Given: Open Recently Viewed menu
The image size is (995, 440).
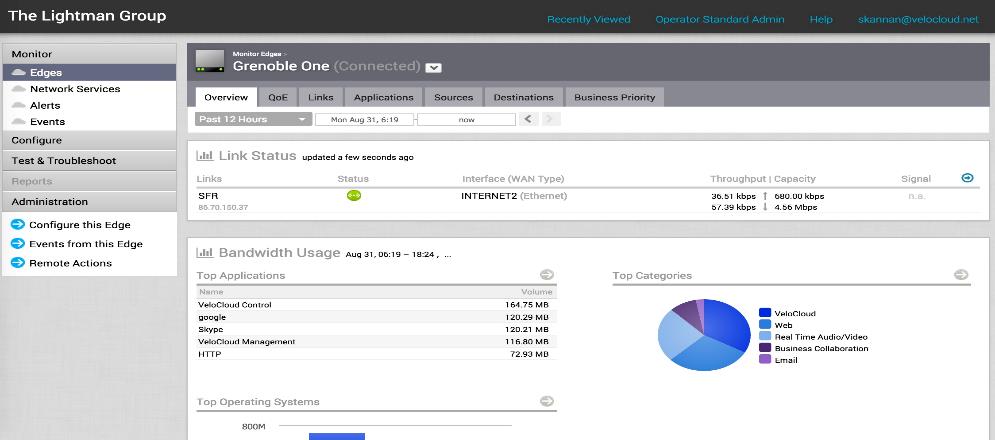Looking at the screenshot, I should tap(589, 19).
